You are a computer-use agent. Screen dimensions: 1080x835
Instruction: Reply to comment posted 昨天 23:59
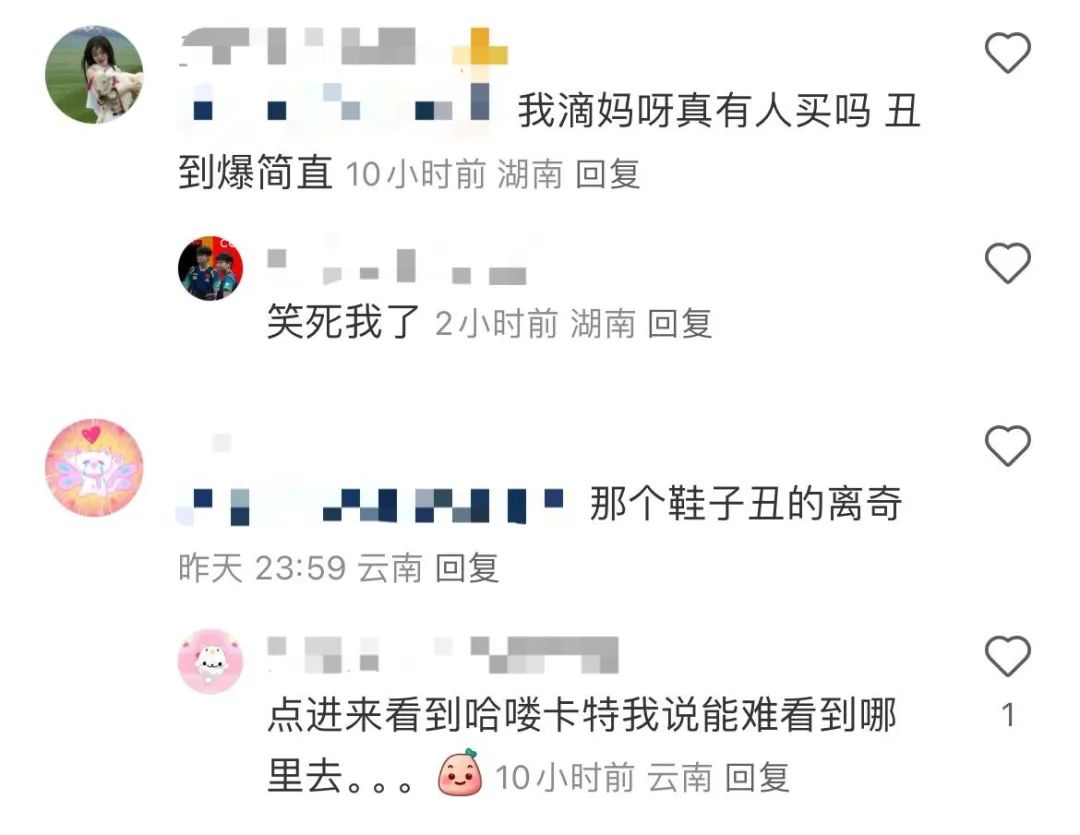(466, 568)
